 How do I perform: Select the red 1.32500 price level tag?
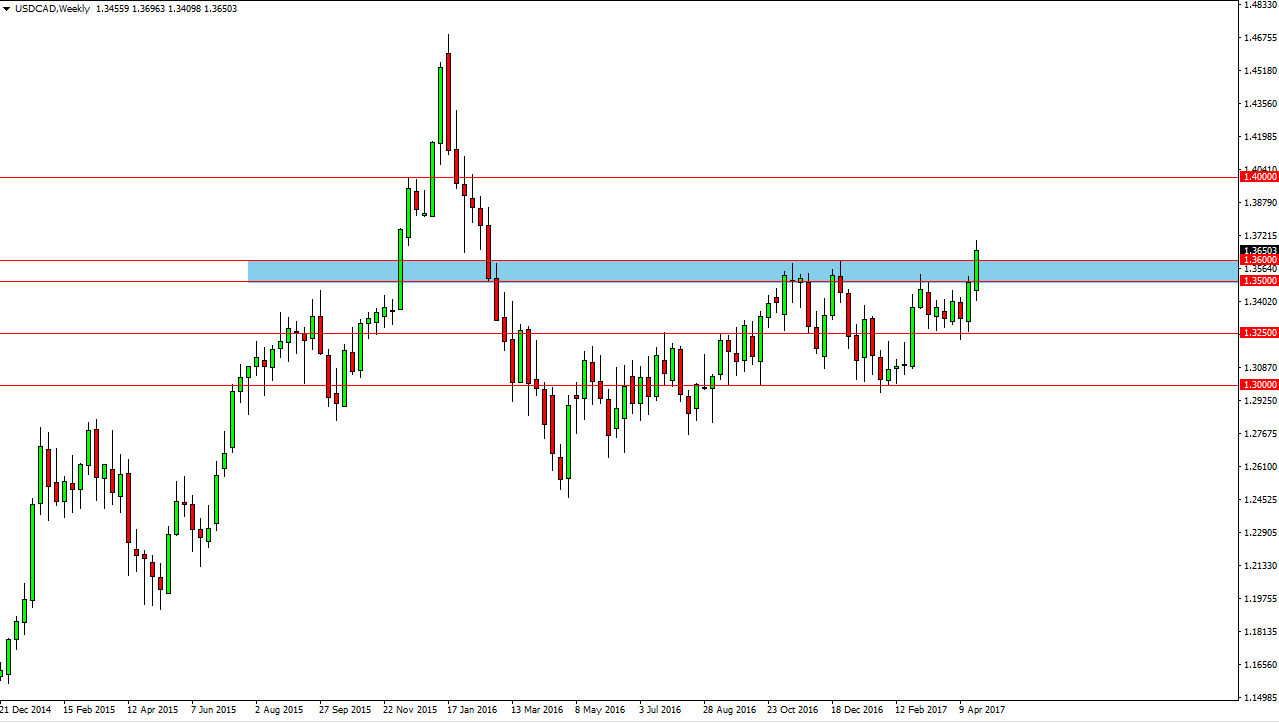[1258, 333]
